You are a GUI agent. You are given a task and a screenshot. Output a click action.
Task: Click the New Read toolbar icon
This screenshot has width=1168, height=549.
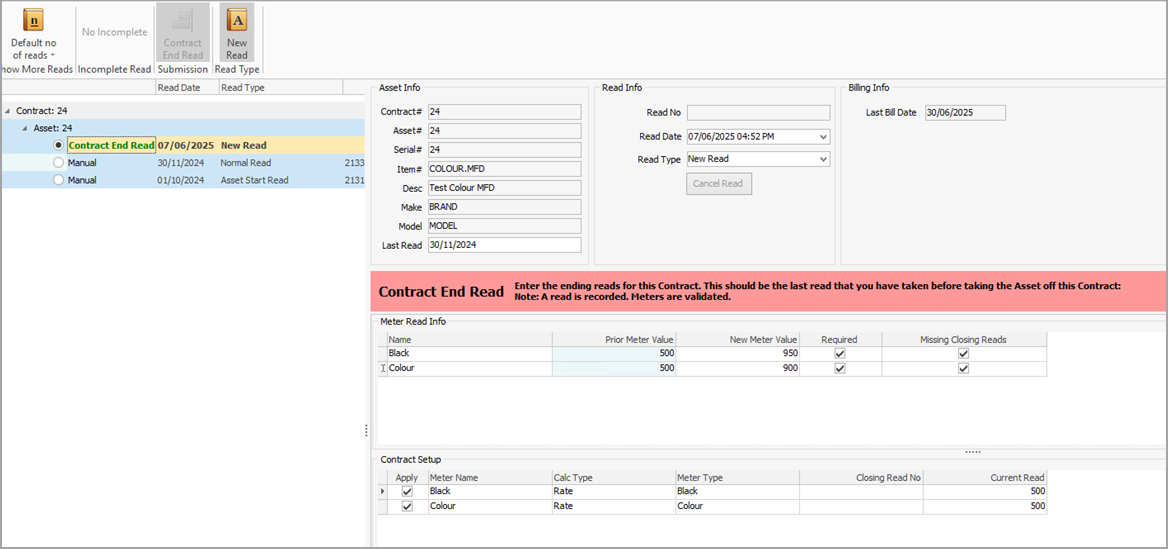[237, 20]
